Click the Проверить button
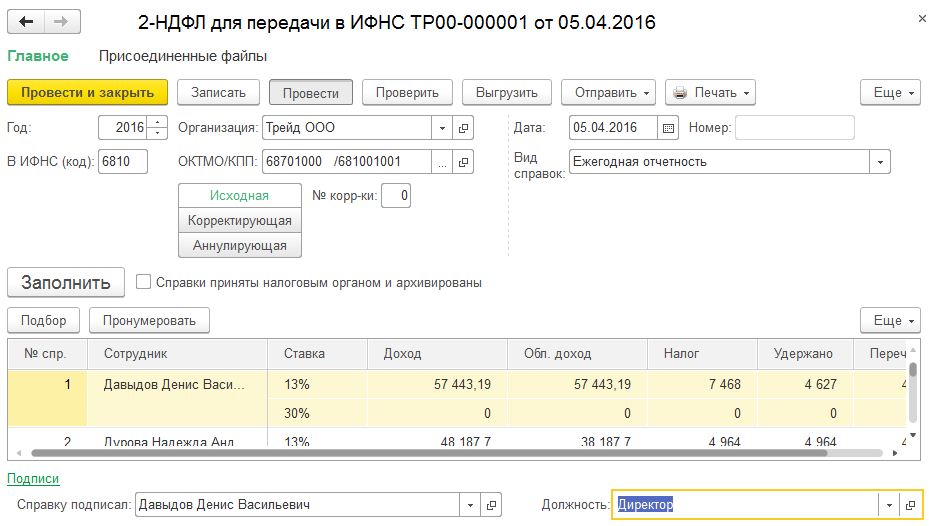This screenshot has width=929, height=526. (x=407, y=92)
